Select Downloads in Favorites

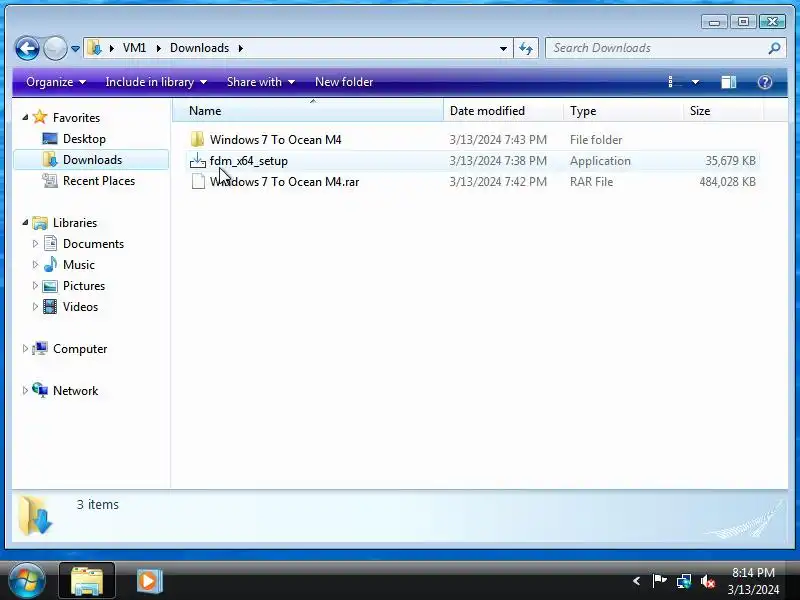(x=92, y=160)
